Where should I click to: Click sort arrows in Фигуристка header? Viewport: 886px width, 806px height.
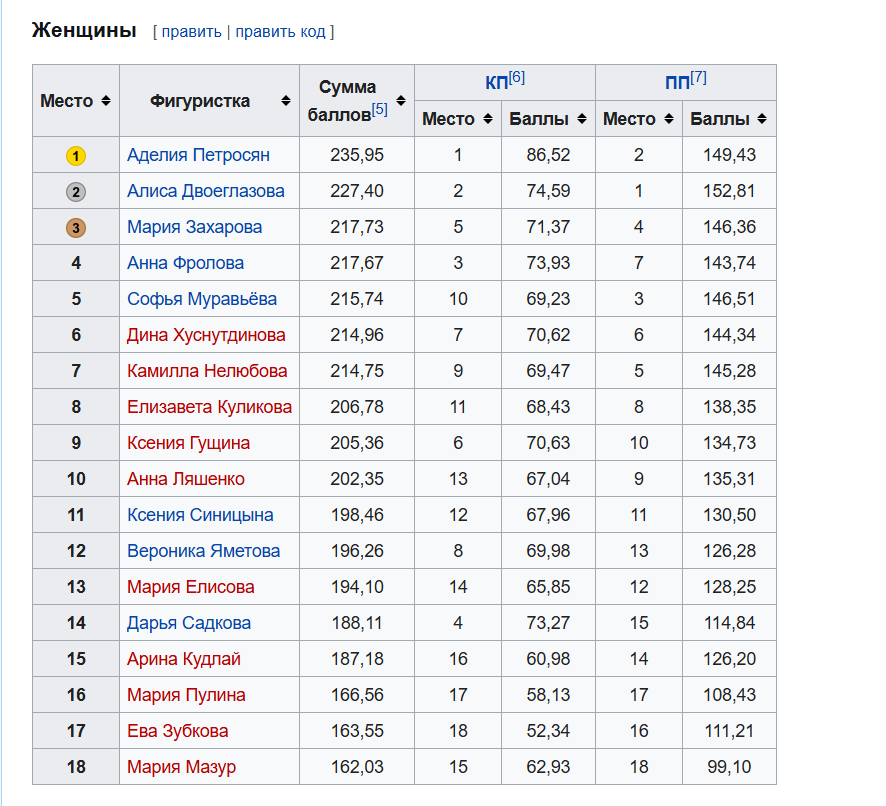(x=286, y=101)
